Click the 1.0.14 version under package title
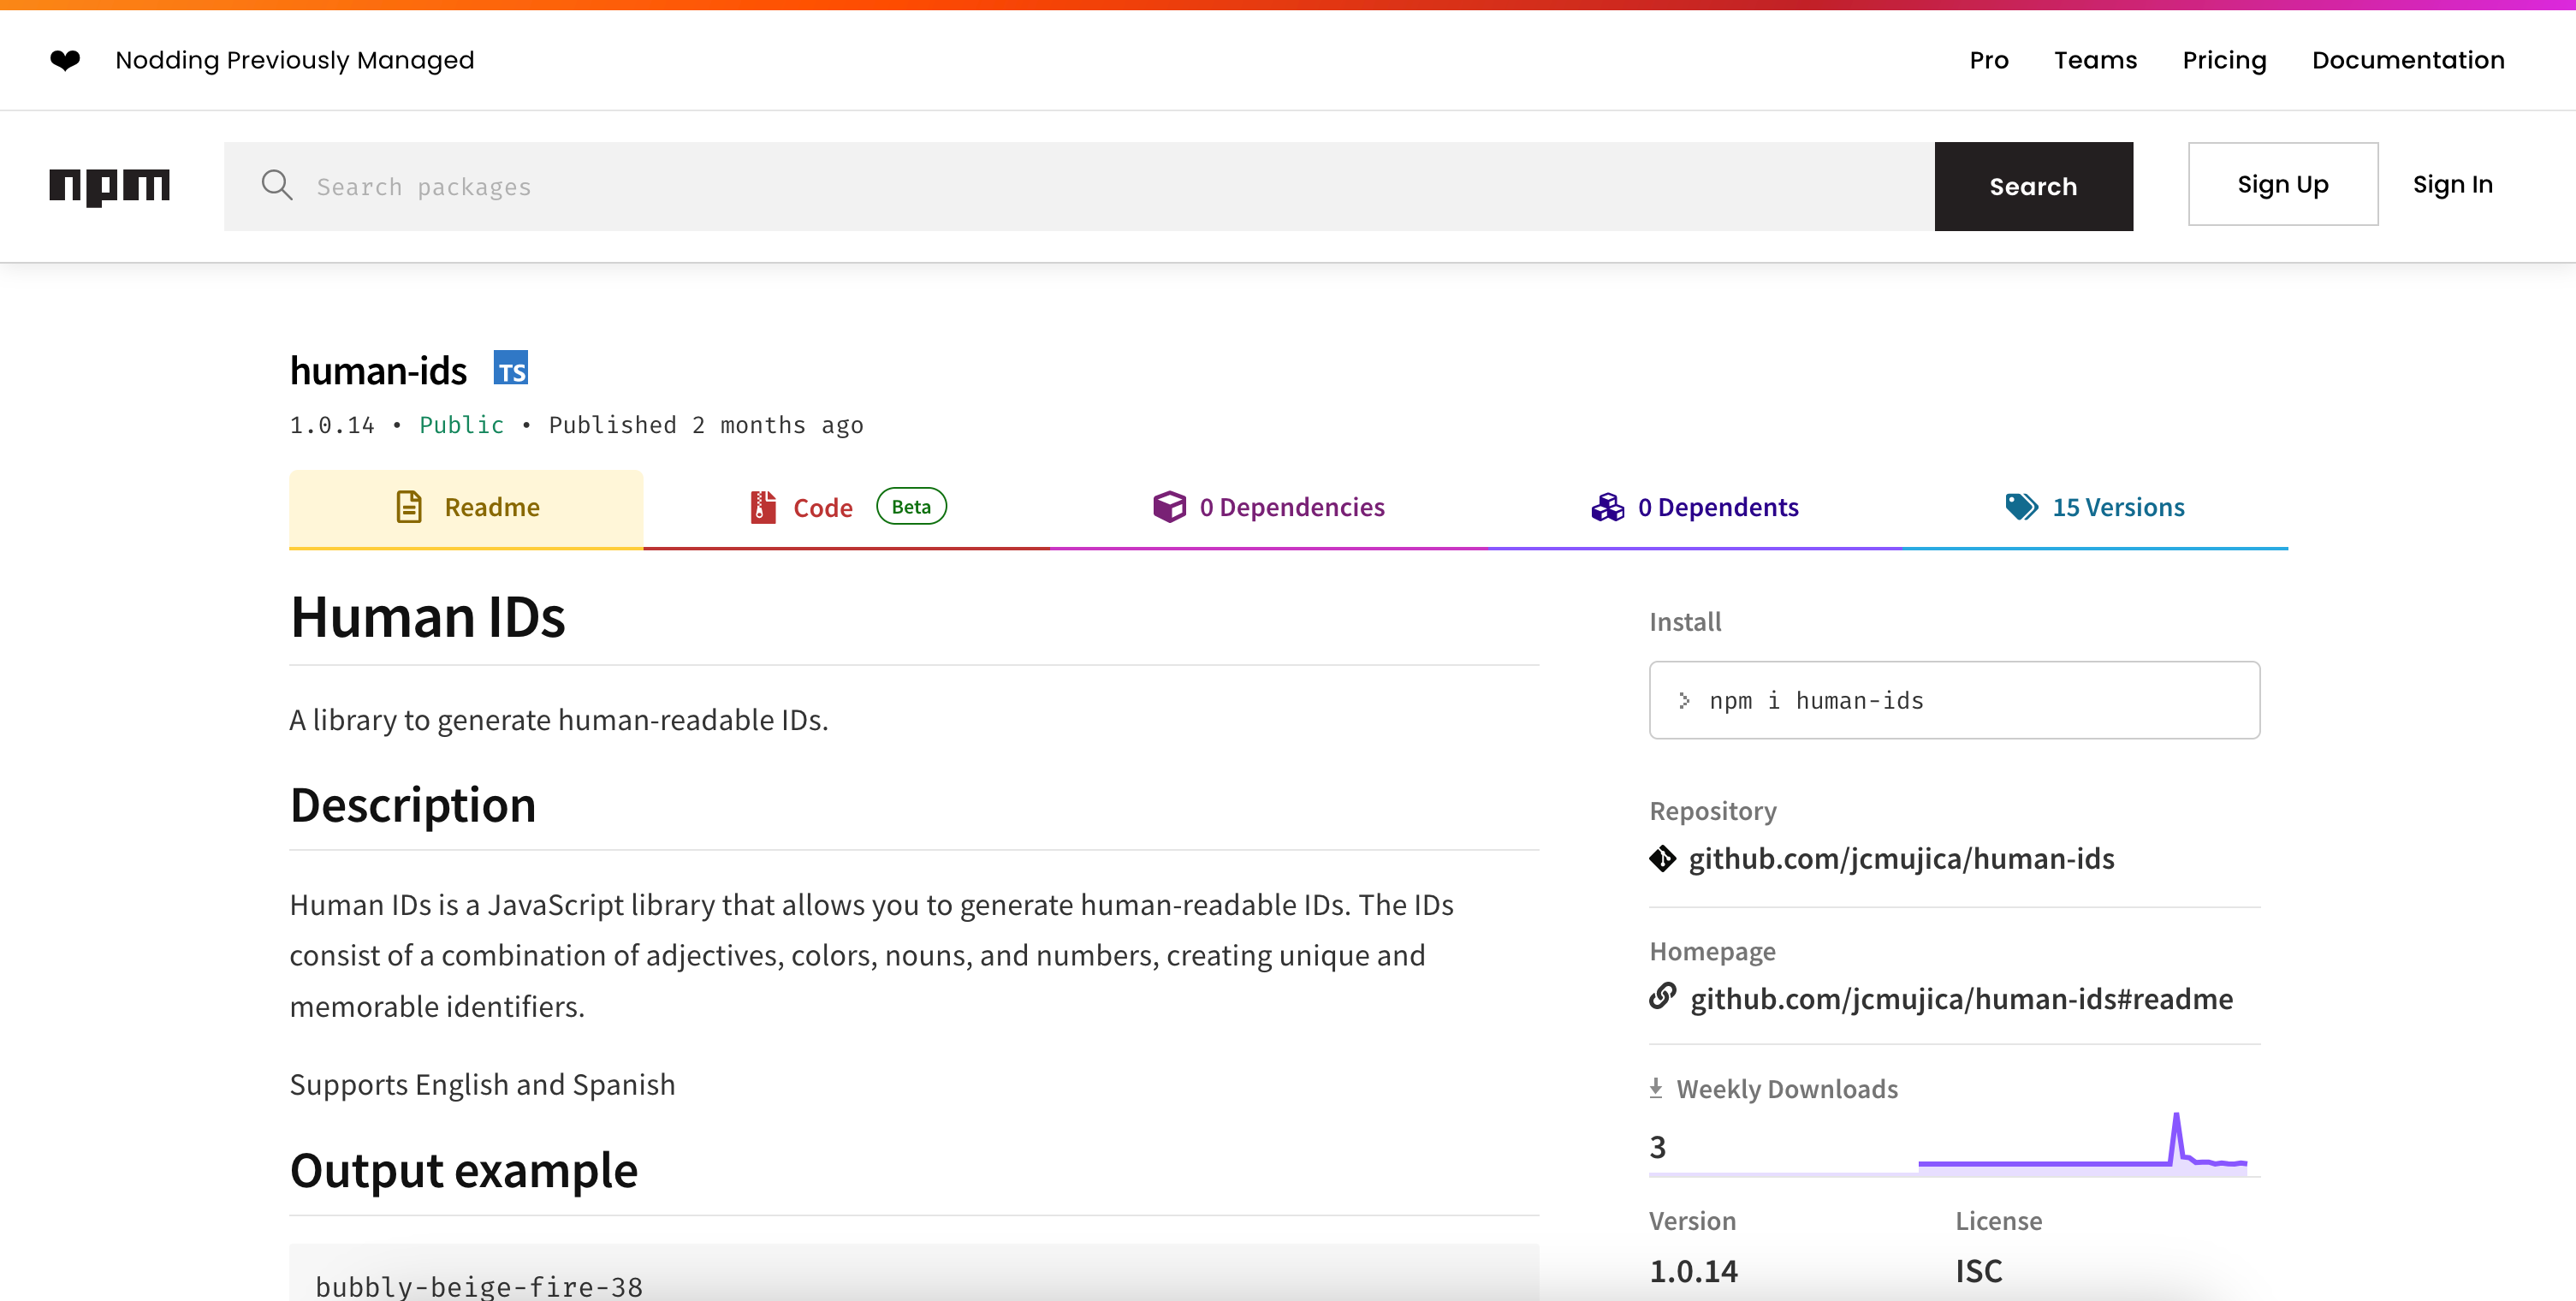The height and width of the screenshot is (1301, 2576). (x=332, y=425)
